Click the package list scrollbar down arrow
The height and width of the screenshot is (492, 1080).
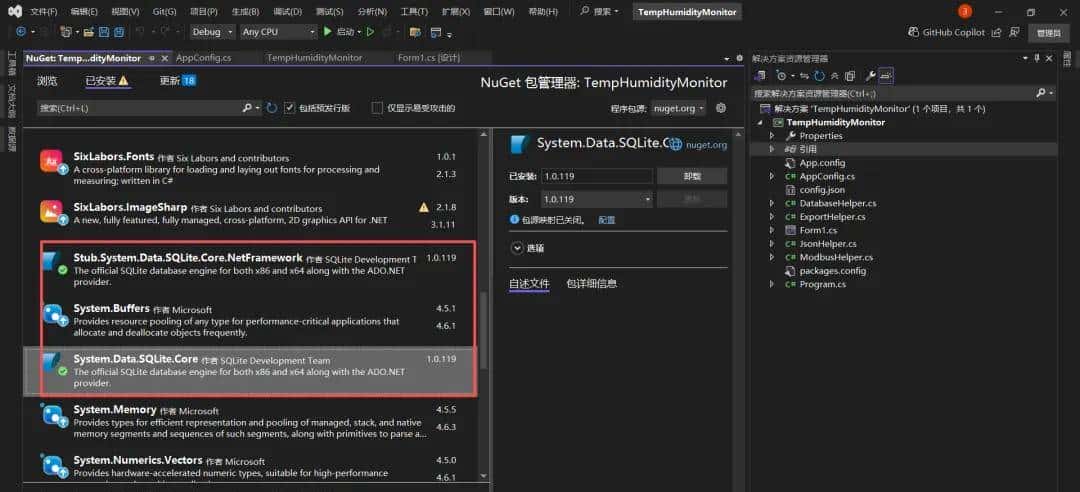[484, 475]
